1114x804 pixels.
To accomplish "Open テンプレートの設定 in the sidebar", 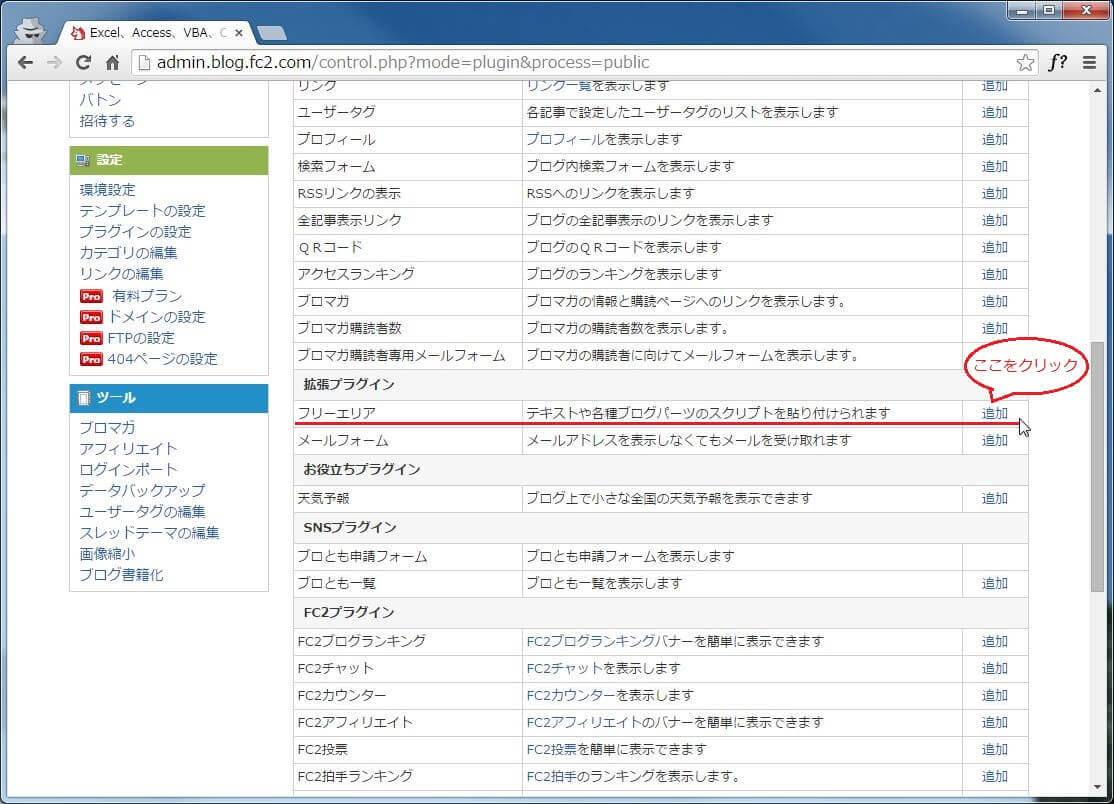I will [x=142, y=211].
